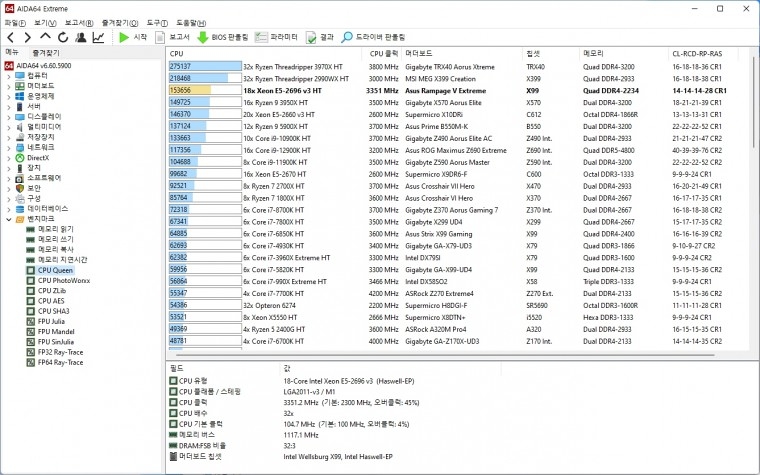Screen dimensions: 760x475
Task: Expand the 디스플레이 tree node
Action: 9,117
